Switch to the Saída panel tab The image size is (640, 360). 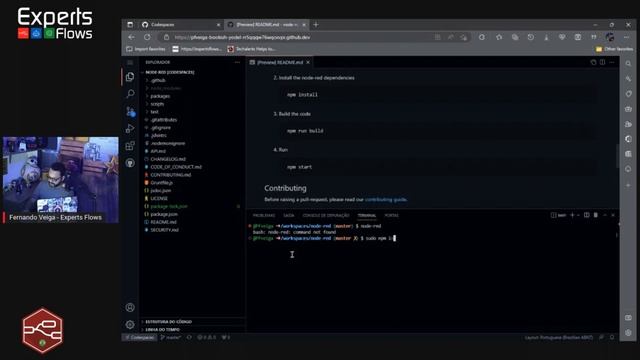[289, 215]
